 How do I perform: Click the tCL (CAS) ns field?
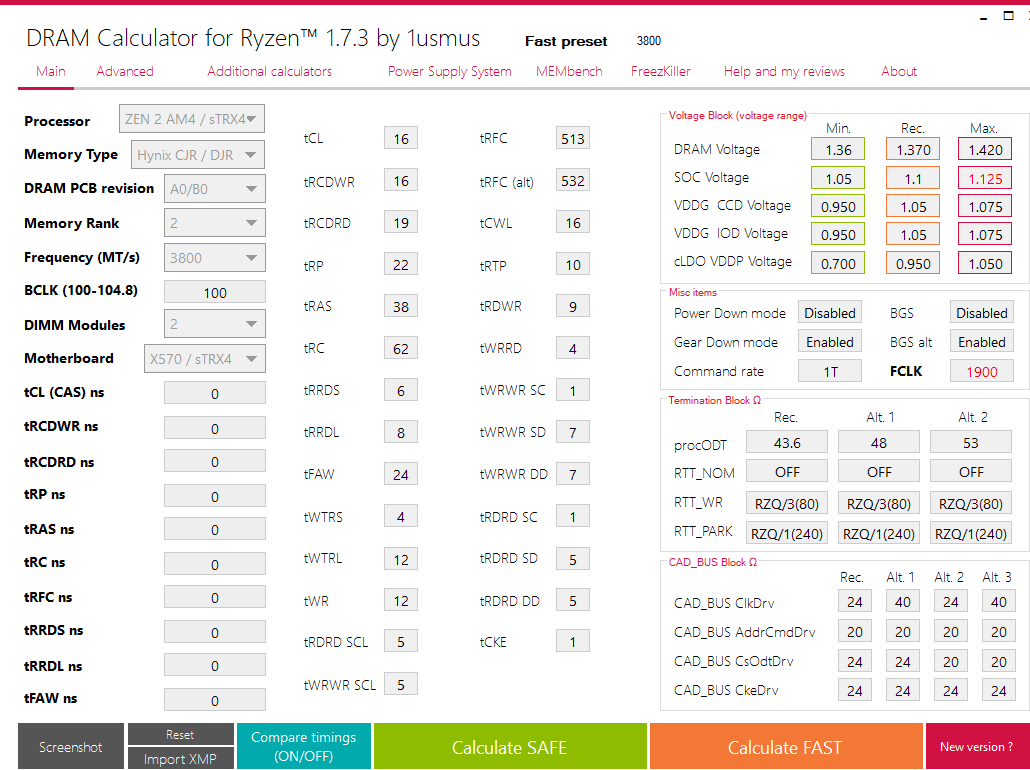pyautogui.click(x=215, y=393)
